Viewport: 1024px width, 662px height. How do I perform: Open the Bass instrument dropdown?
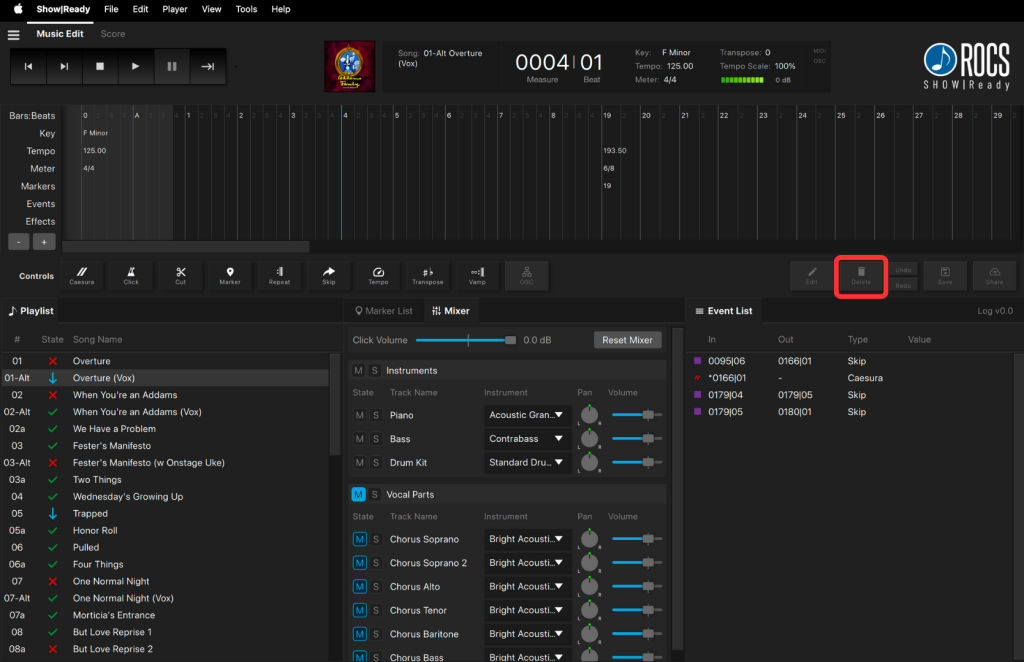(x=526, y=439)
